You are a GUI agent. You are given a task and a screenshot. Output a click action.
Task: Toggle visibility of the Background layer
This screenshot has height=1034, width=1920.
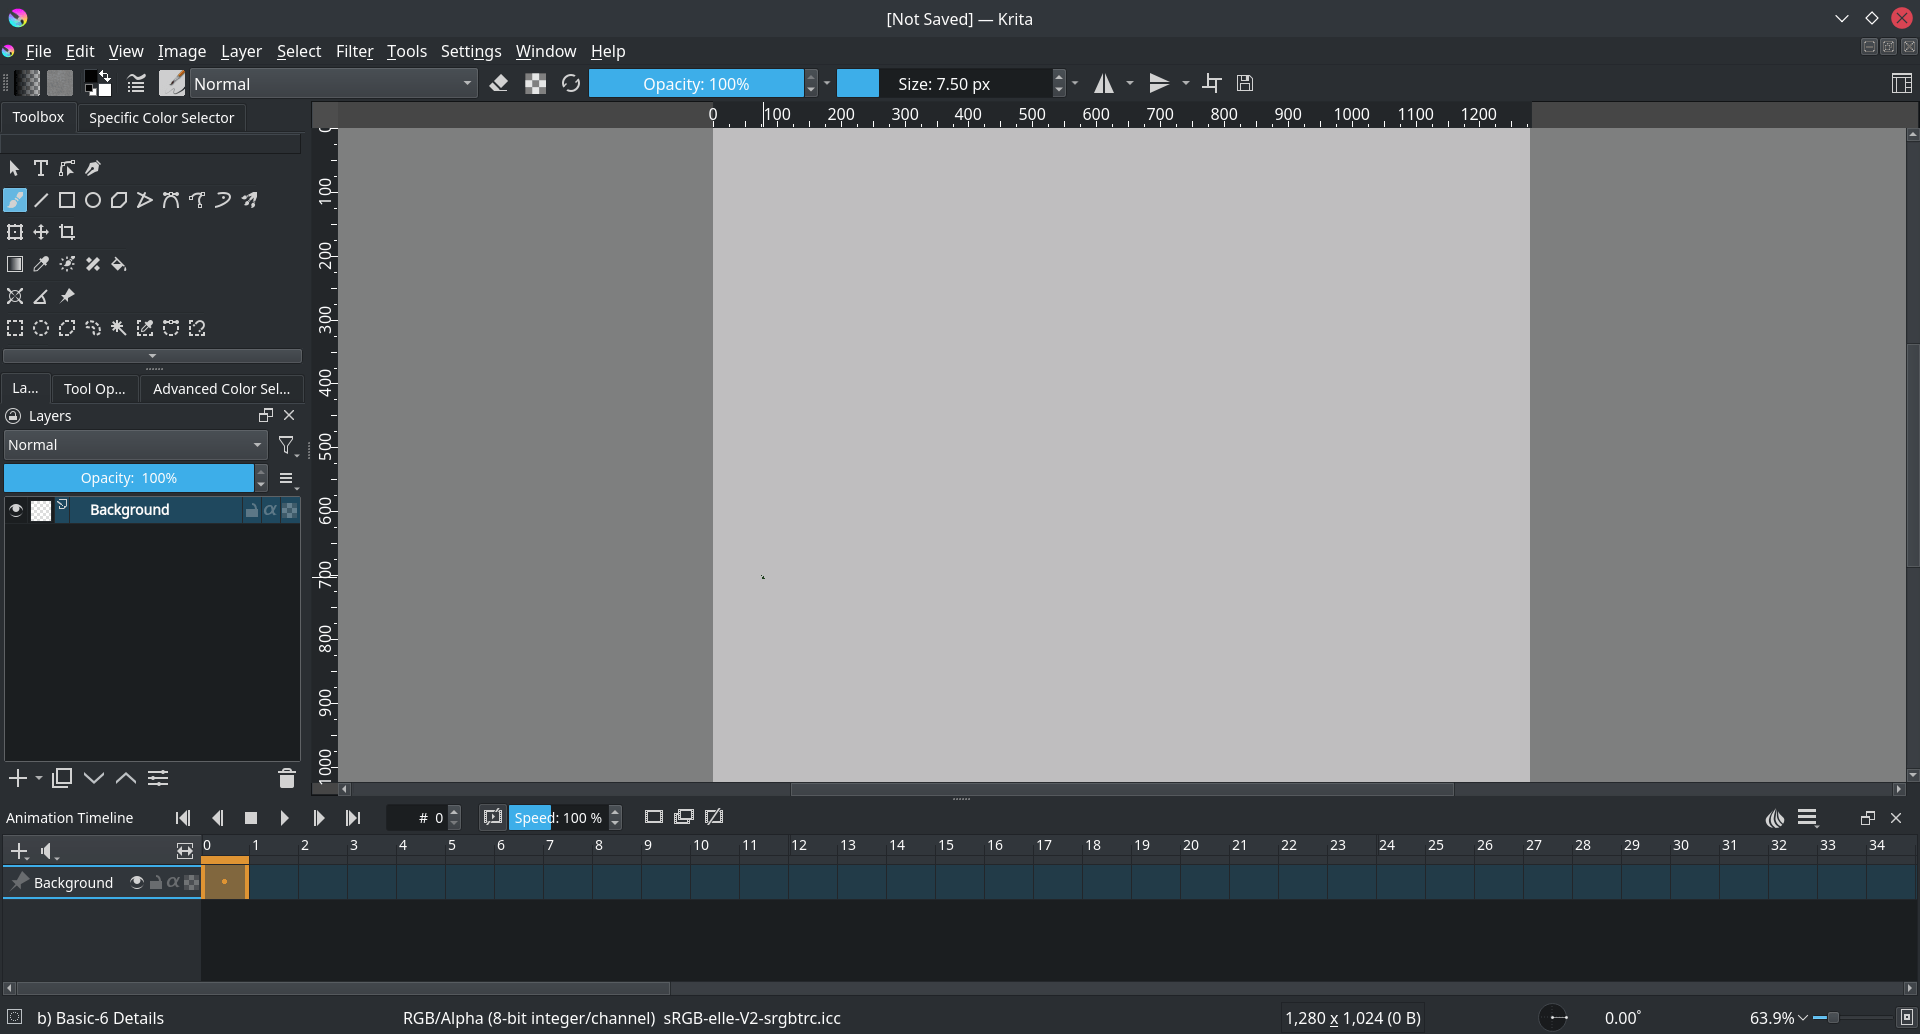16,510
